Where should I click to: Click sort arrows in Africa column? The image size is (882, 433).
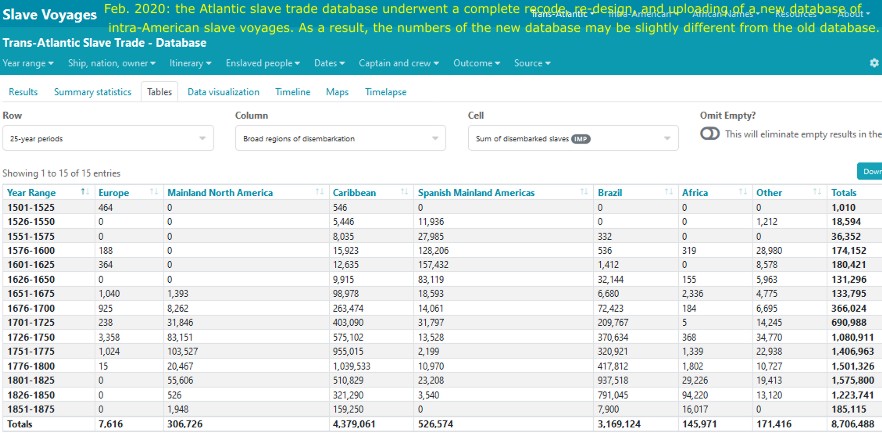tap(742, 192)
